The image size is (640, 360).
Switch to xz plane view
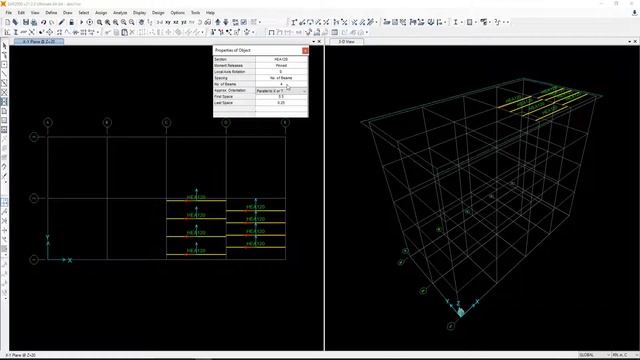pos(176,22)
